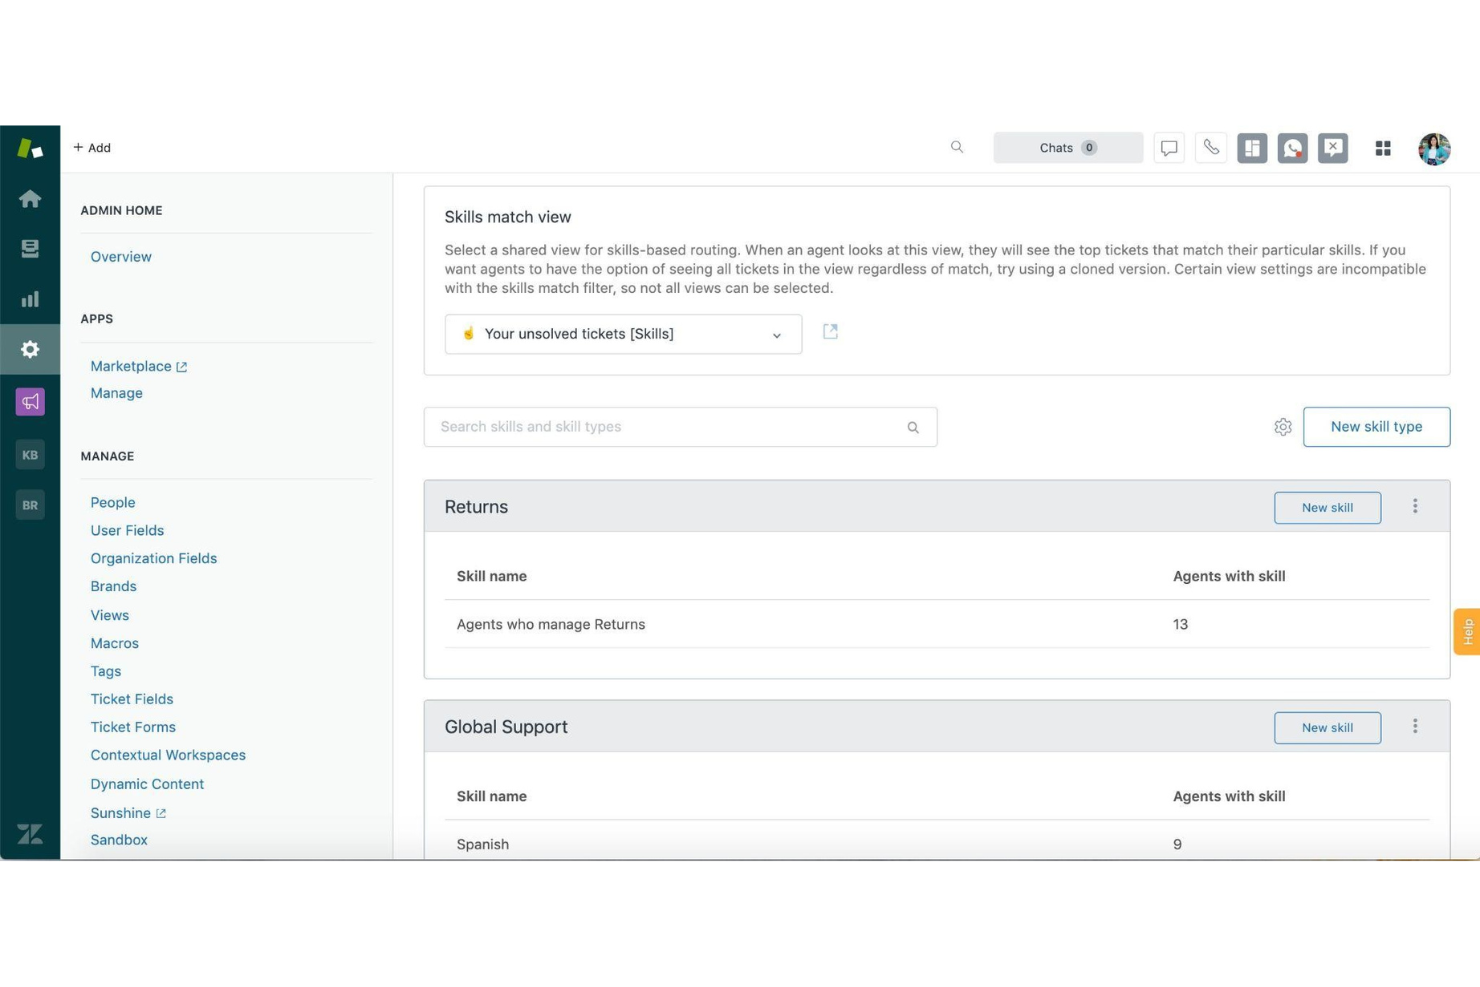Open the Reporting analytics icon in sidebar

coord(29,298)
